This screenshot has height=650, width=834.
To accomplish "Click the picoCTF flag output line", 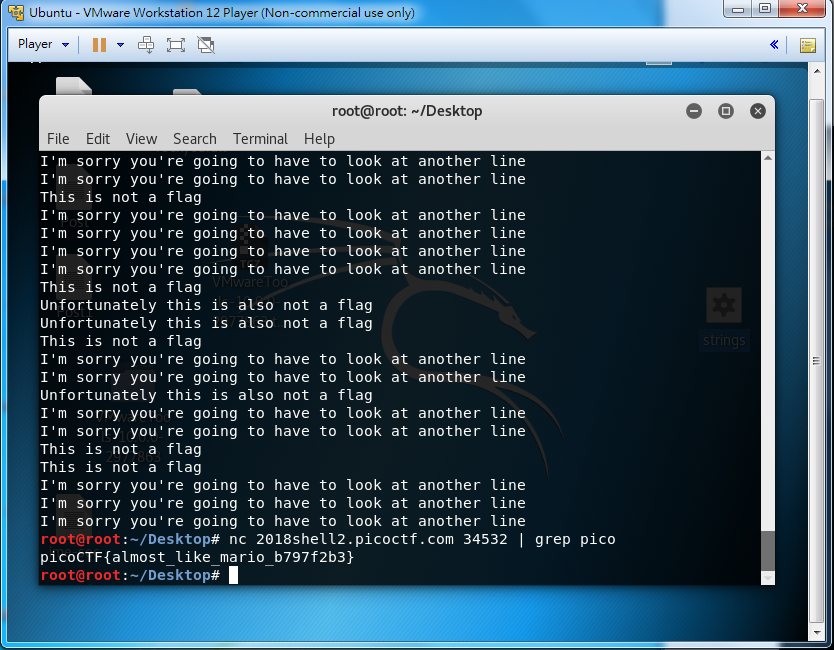I will click(197, 557).
